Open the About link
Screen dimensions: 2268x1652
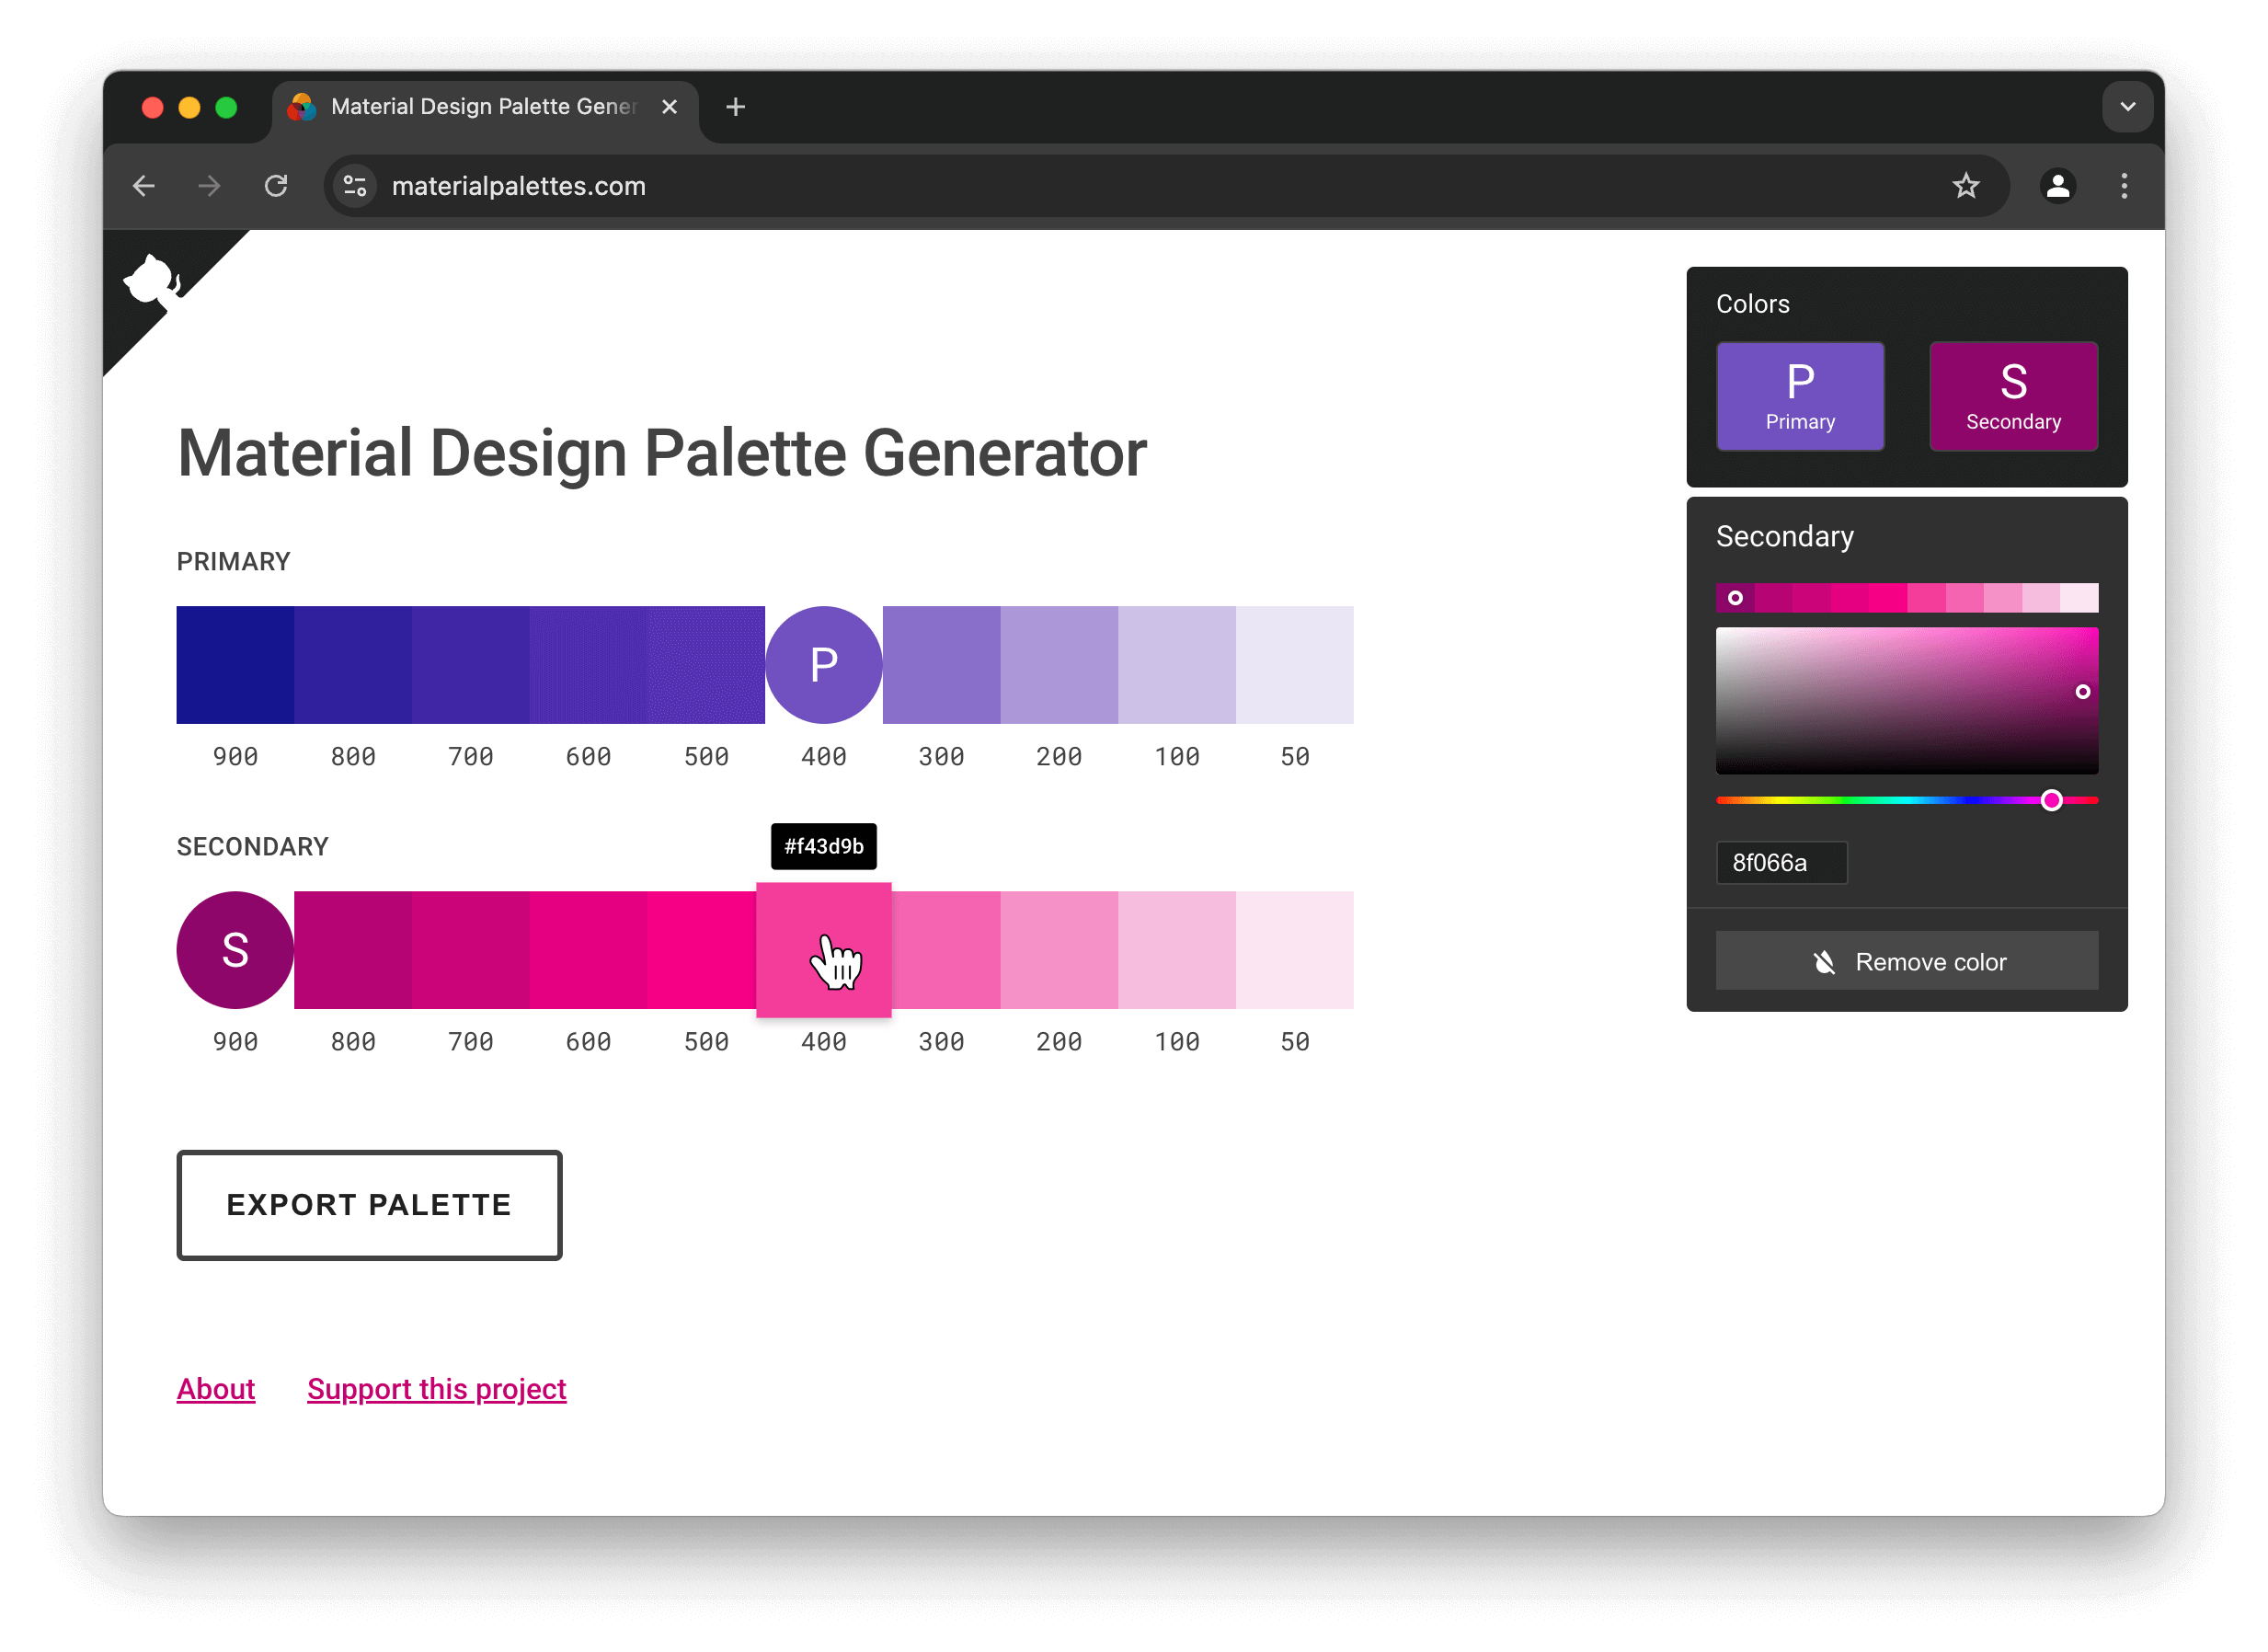click(x=216, y=1389)
